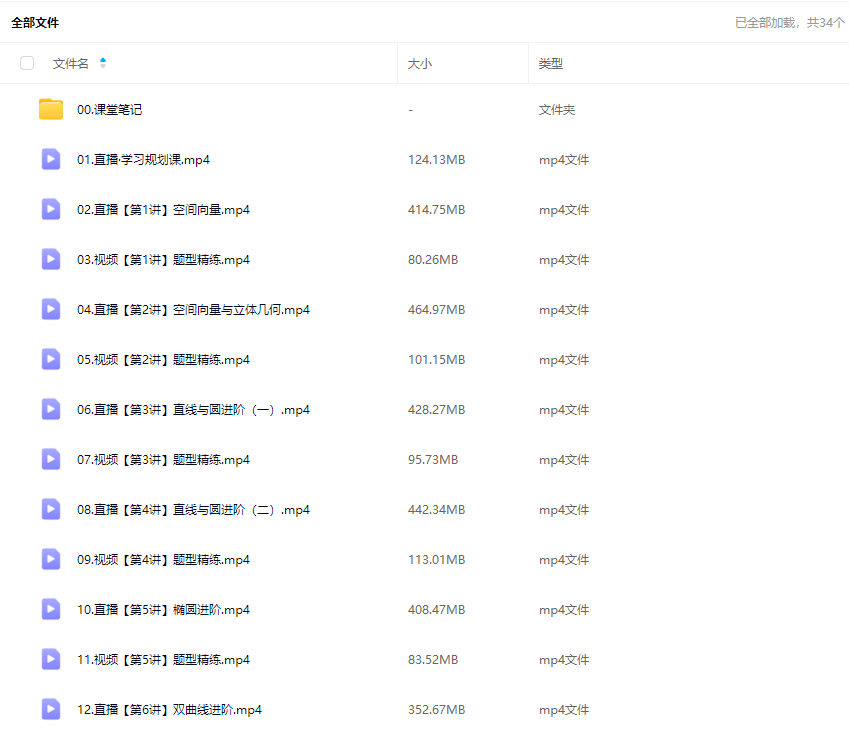The height and width of the screenshot is (729, 849).
Task: Click video icon for 06.直播 直线与圆进阶（一）
Action: [x=51, y=409]
